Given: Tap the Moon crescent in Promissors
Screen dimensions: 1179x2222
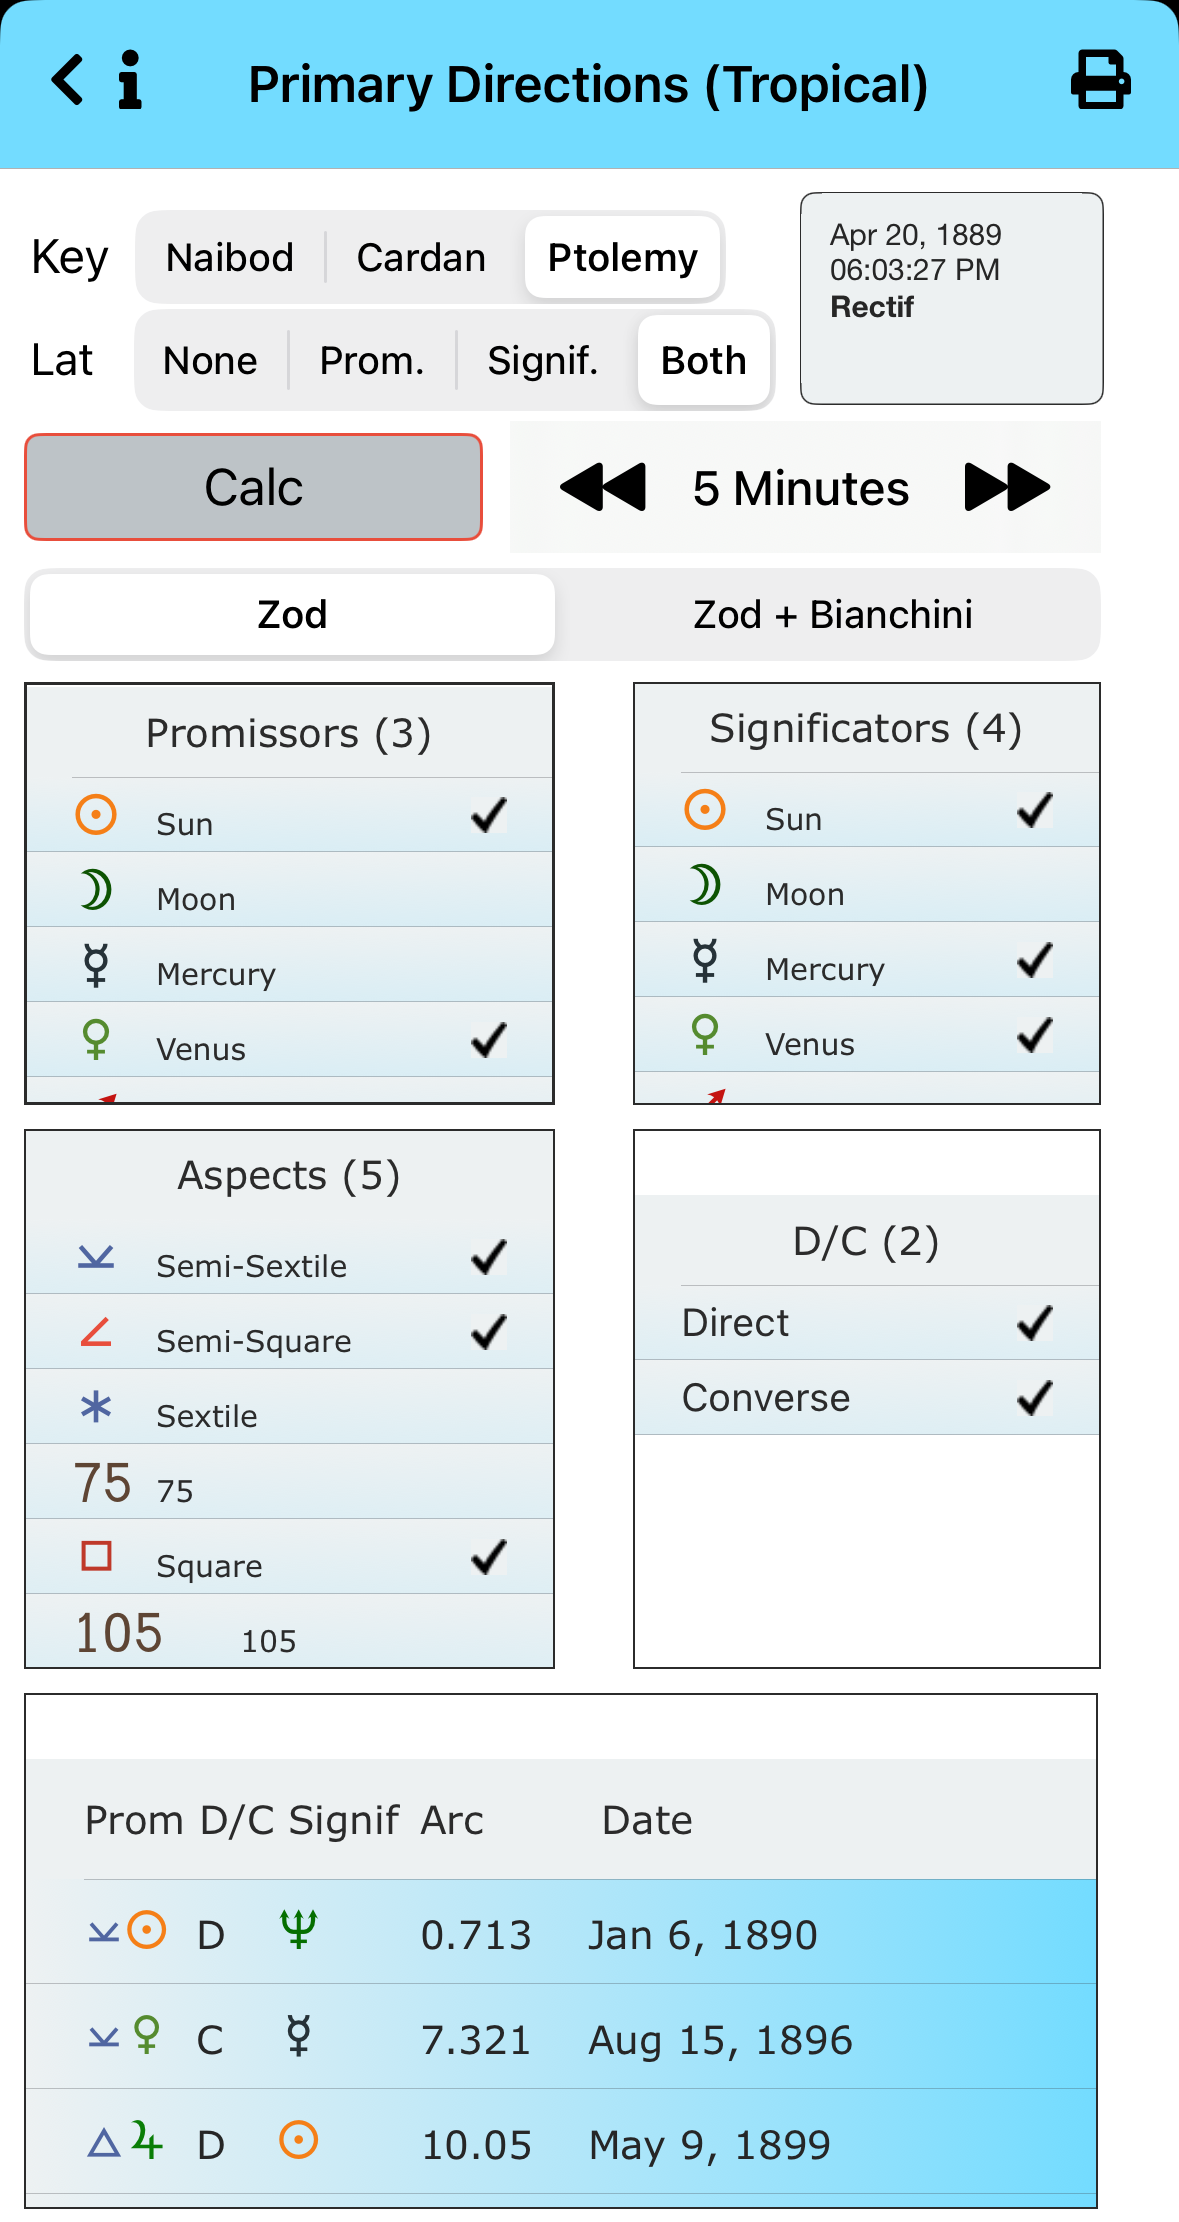Looking at the screenshot, I should click(x=96, y=890).
